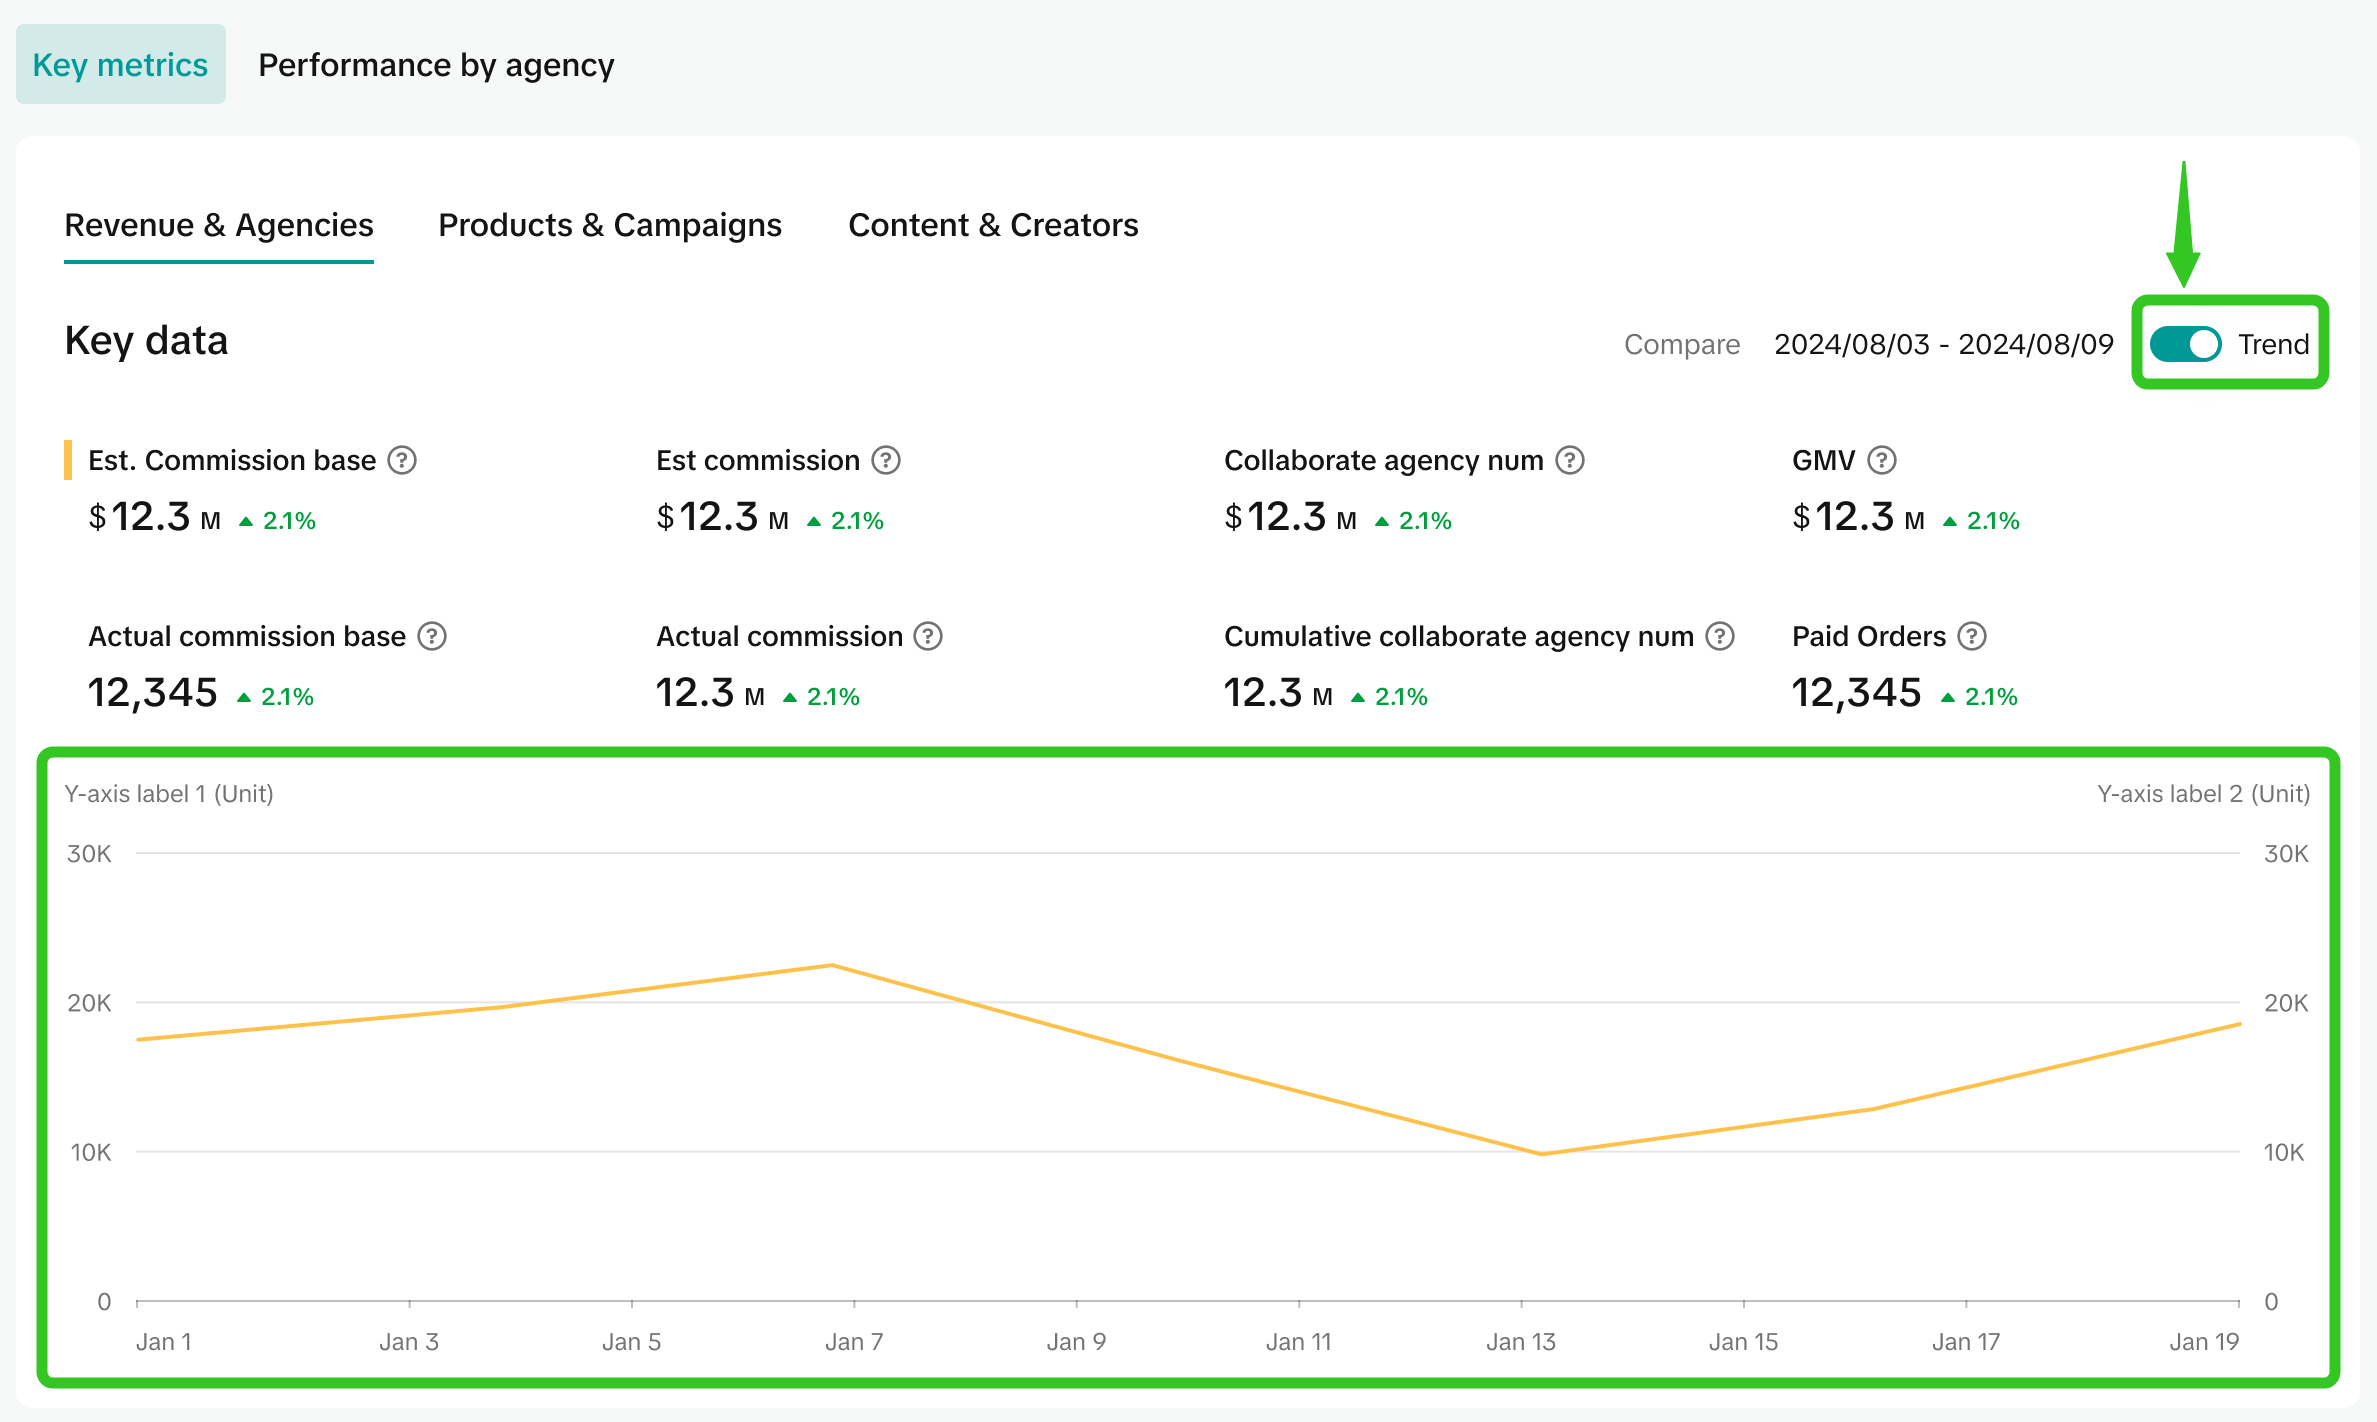Select the Revenue & Agencies tab
The image size is (2377, 1422).
(219, 225)
